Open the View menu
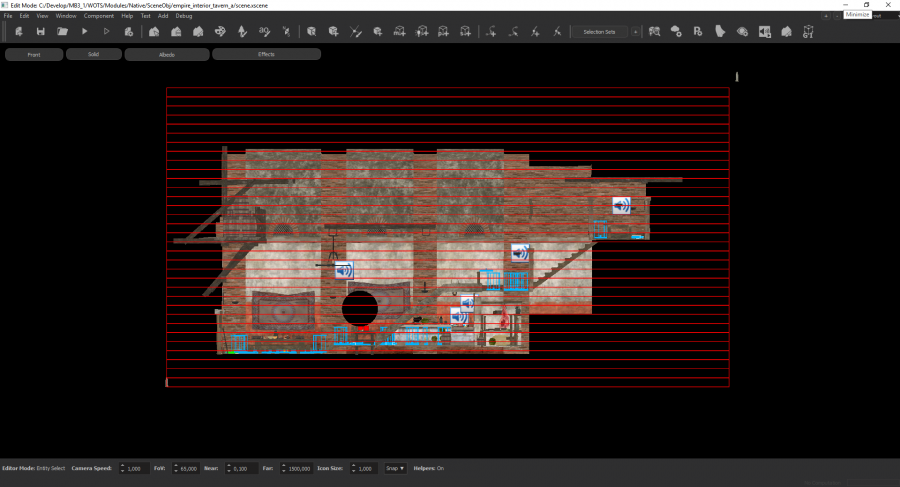 (42, 16)
